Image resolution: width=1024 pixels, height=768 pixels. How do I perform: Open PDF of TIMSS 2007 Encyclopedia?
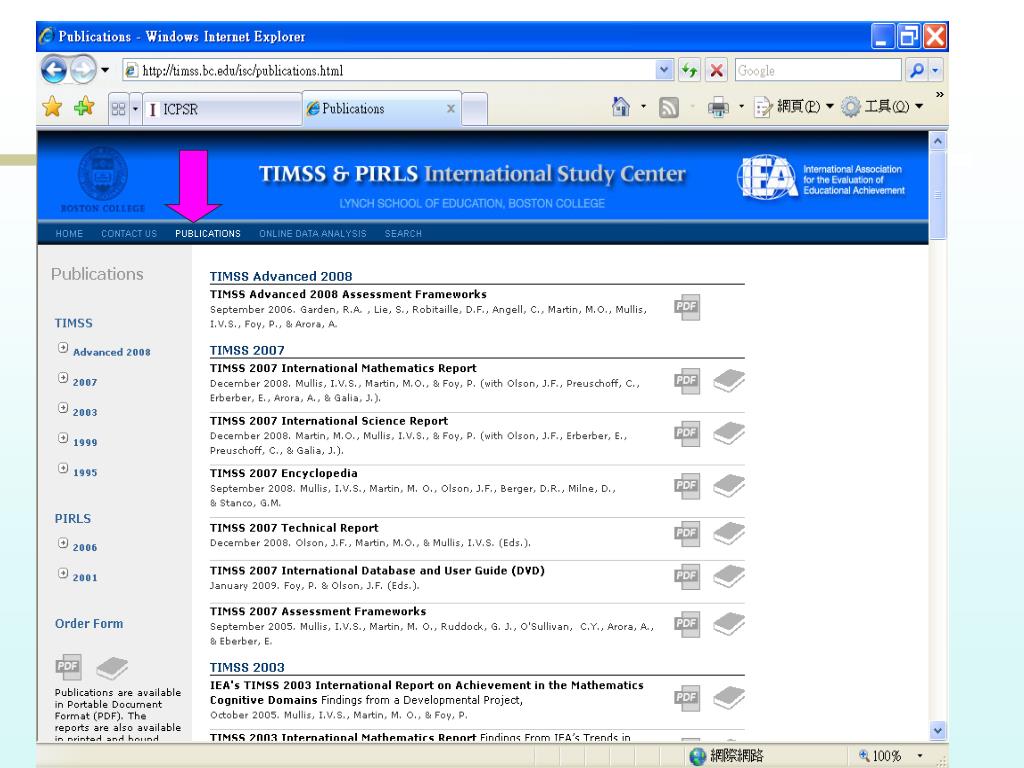tap(686, 486)
